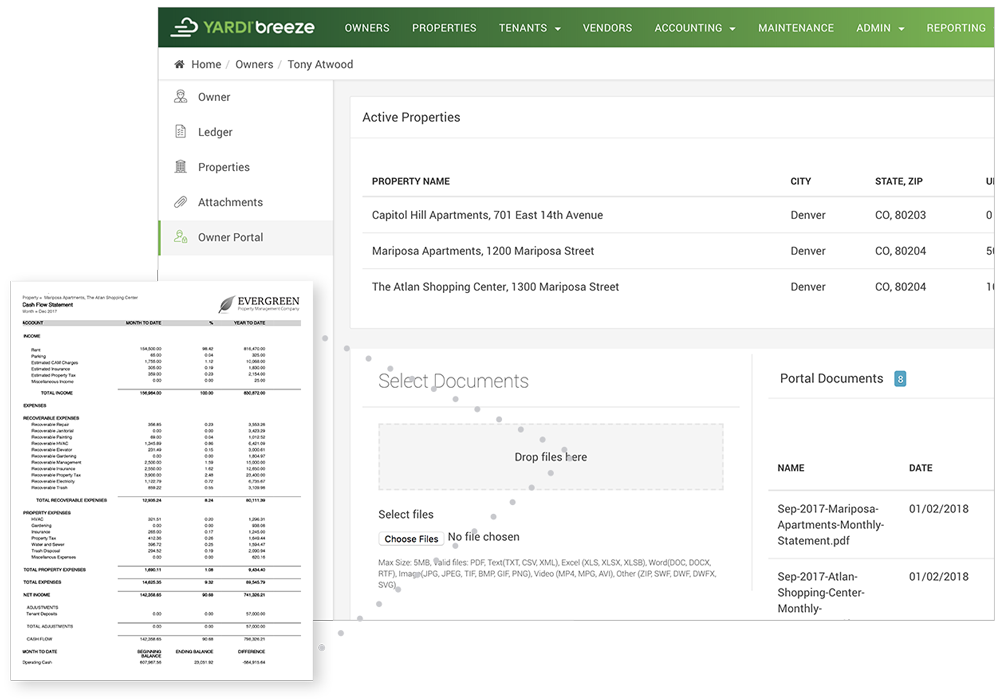Open Attachments using the paperclip icon
1000x700 pixels.
(182, 201)
